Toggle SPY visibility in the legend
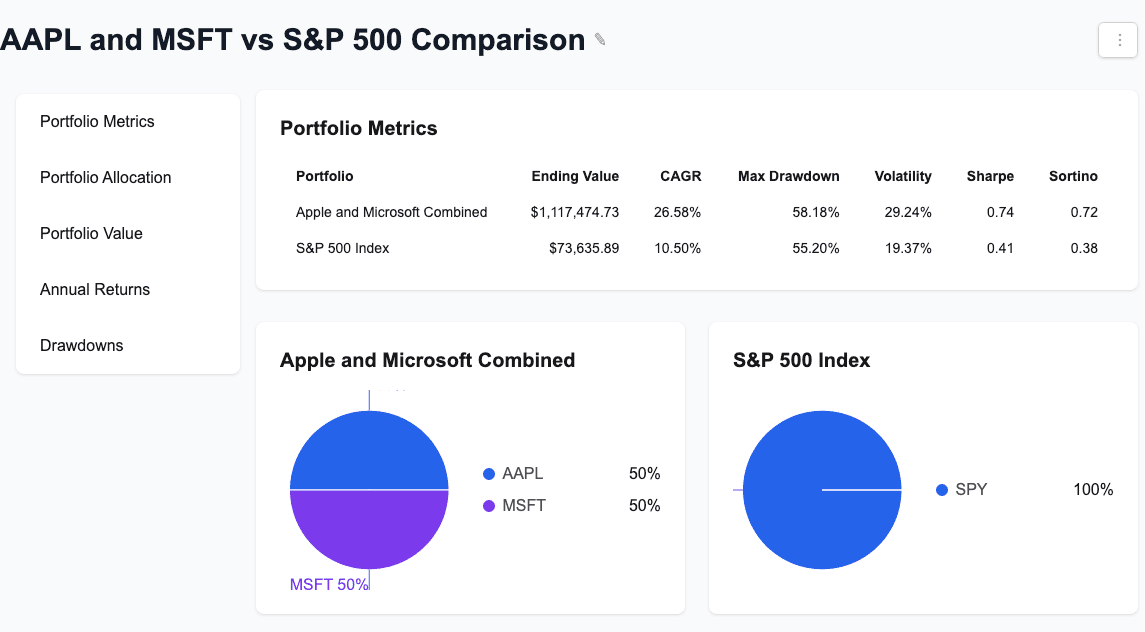Viewport: 1145px width, 632px height. [969, 489]
